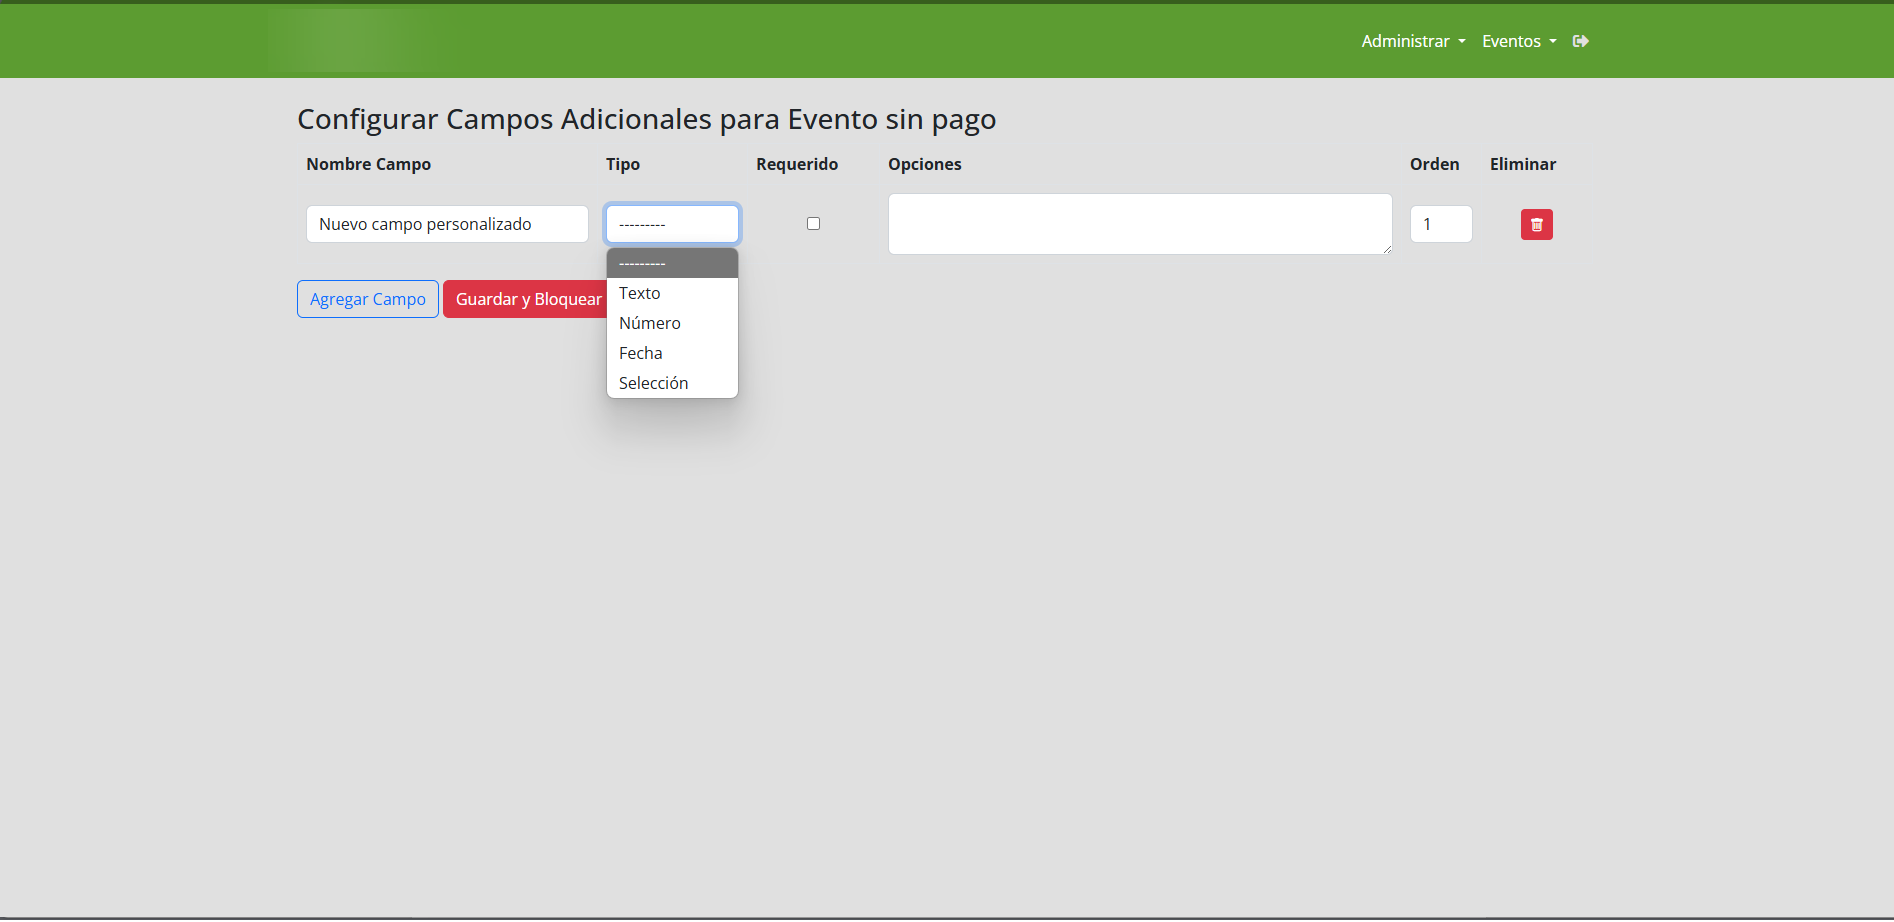Expand the Eventos dropdown menu

(1518, 41)
